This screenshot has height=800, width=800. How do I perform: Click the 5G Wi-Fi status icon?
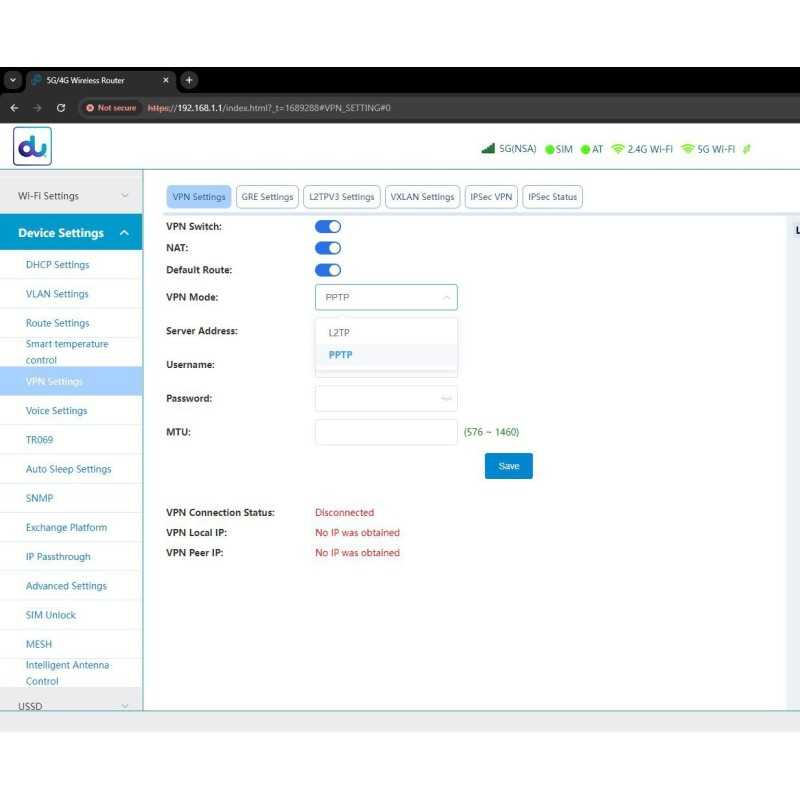click(688, 149)
